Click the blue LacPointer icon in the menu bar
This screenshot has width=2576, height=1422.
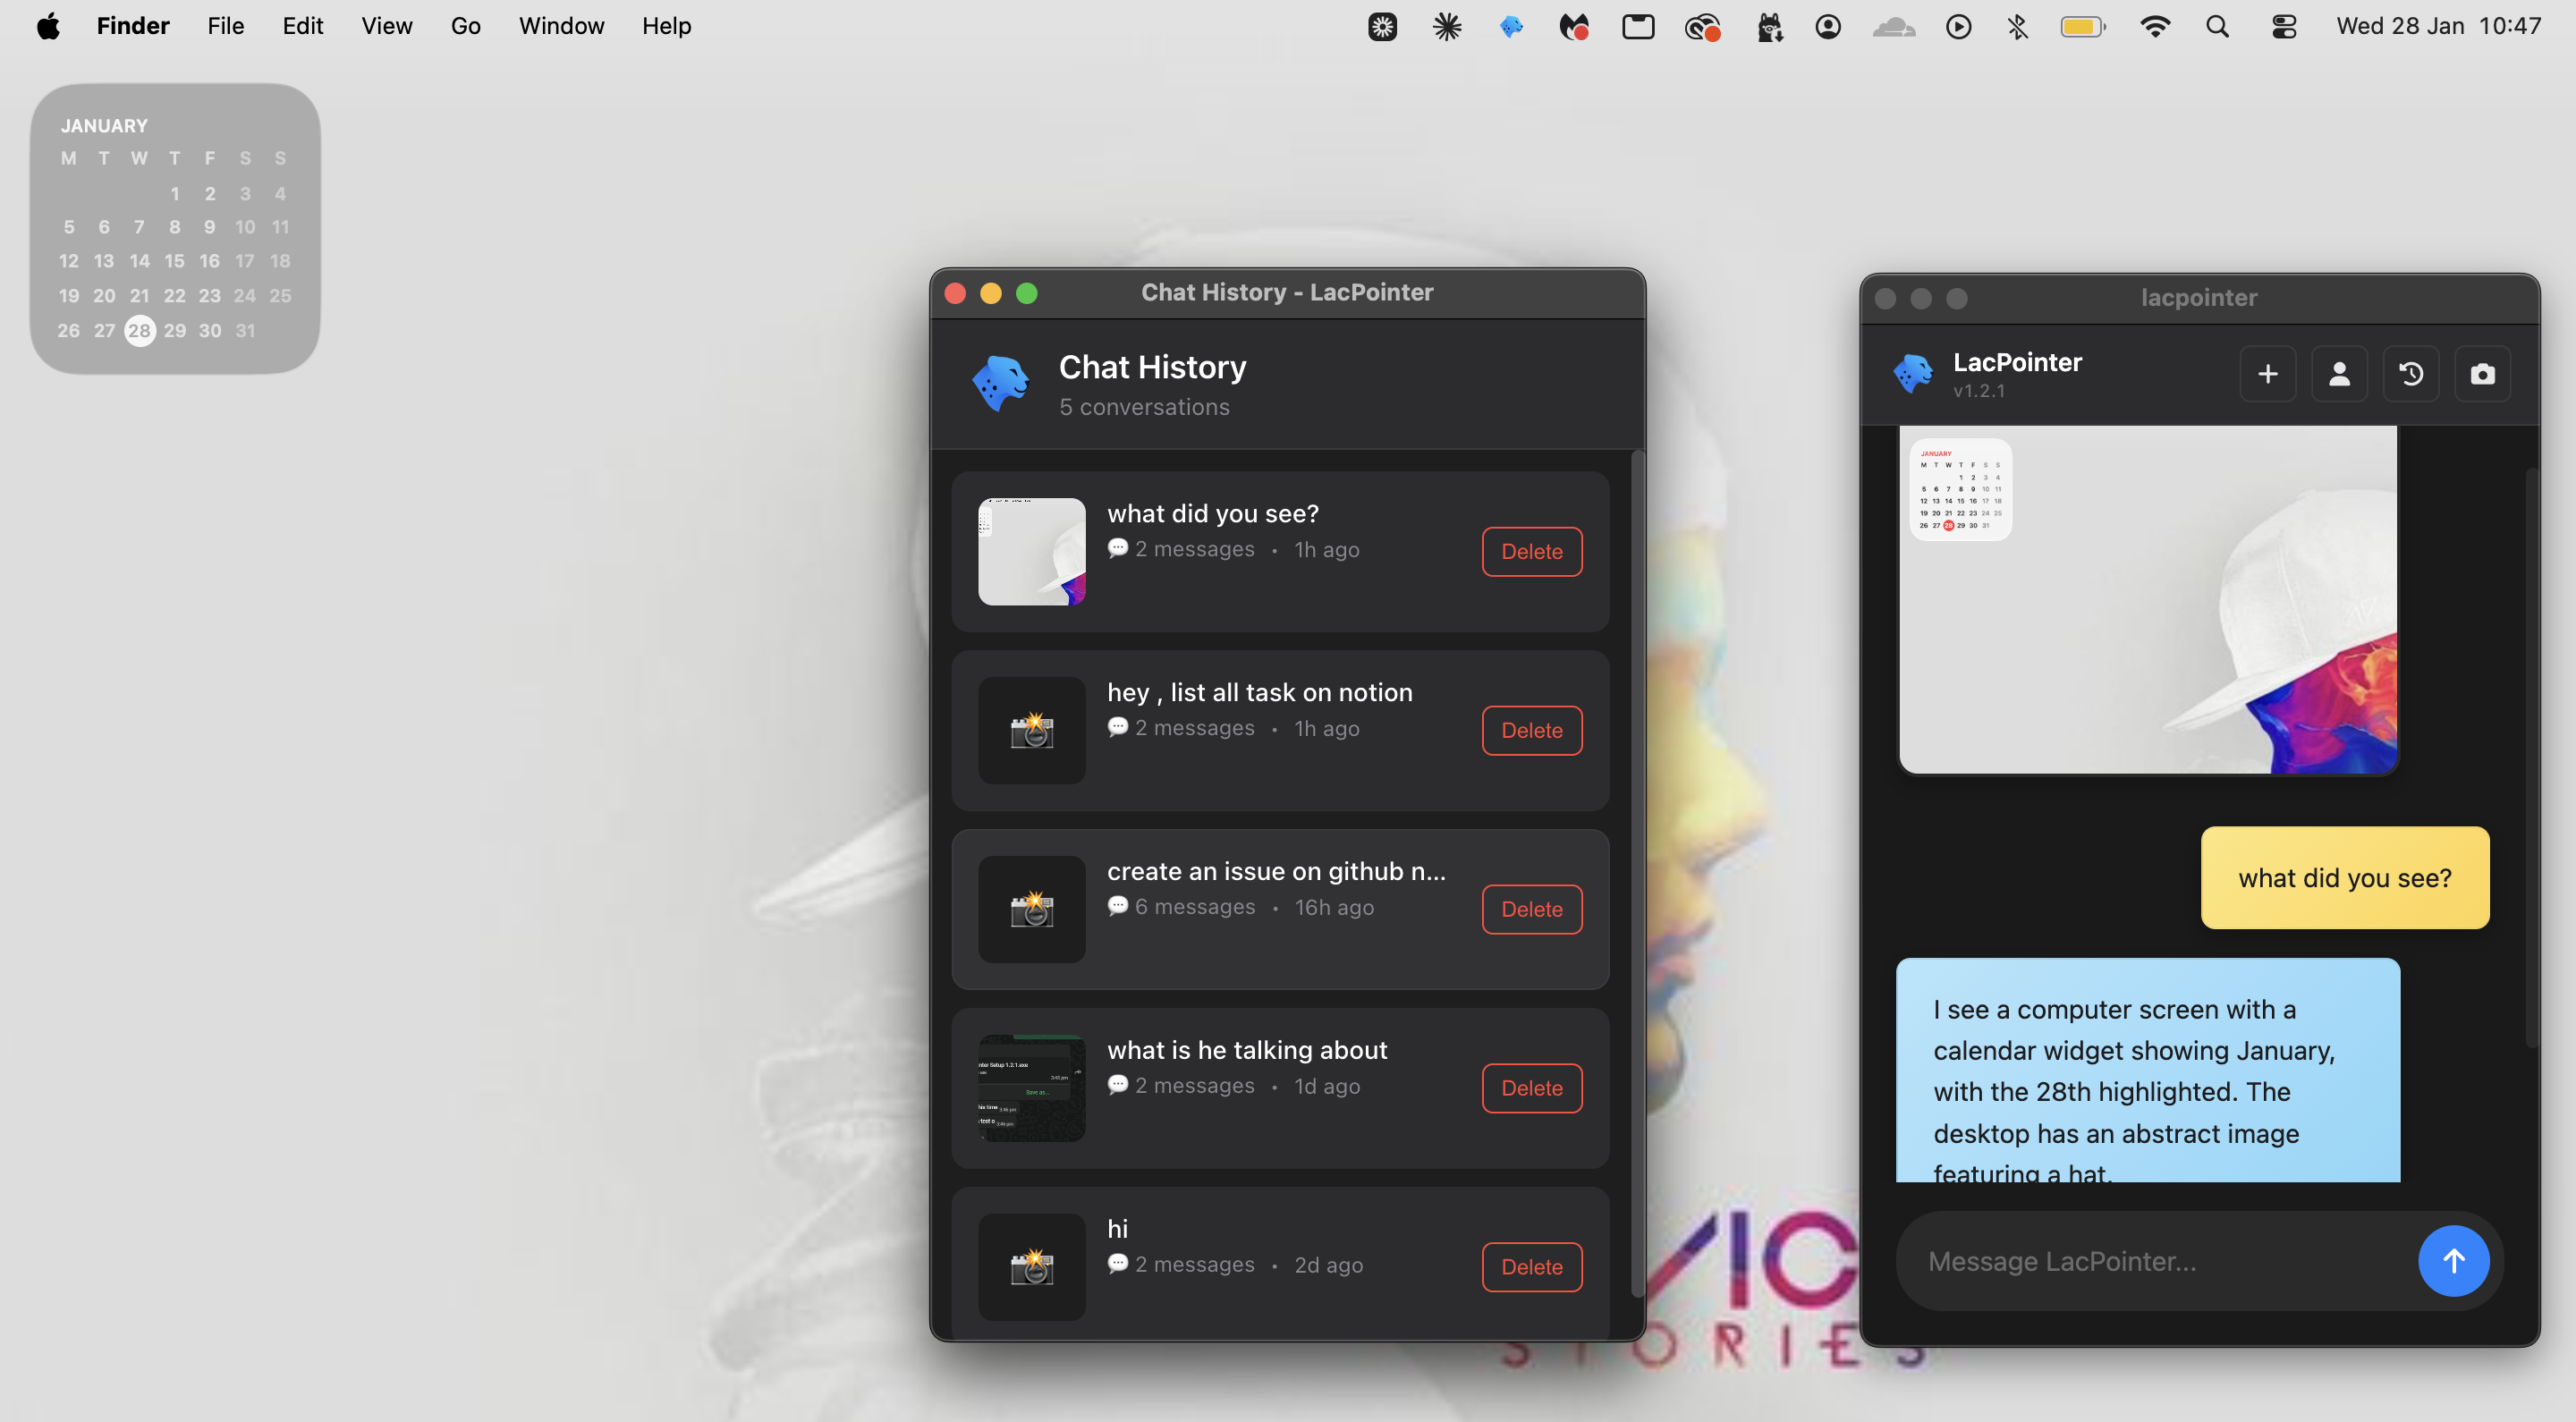[1511, 26]
